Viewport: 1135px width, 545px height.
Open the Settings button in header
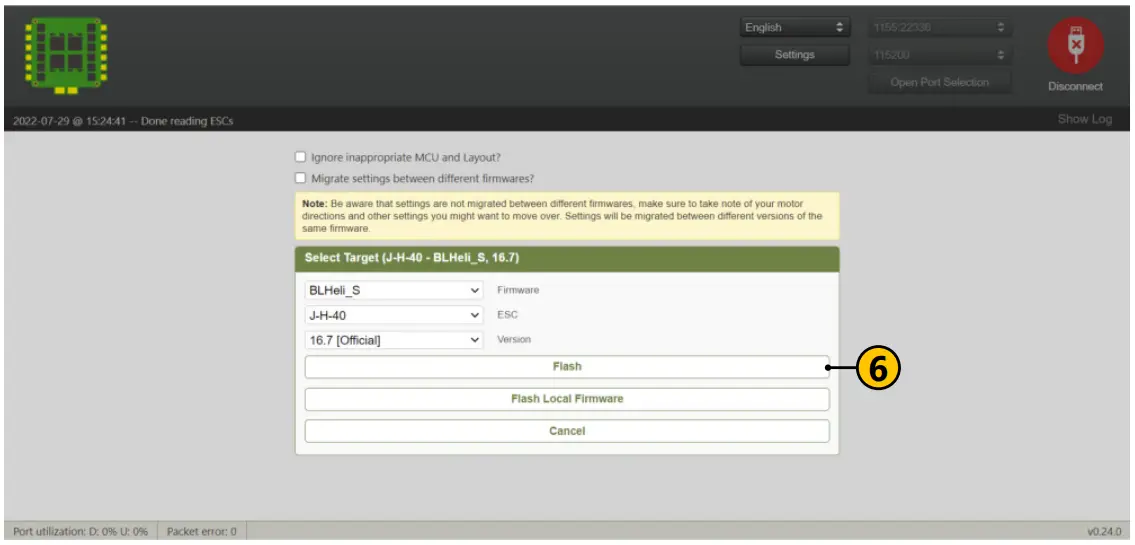point(794,55)
